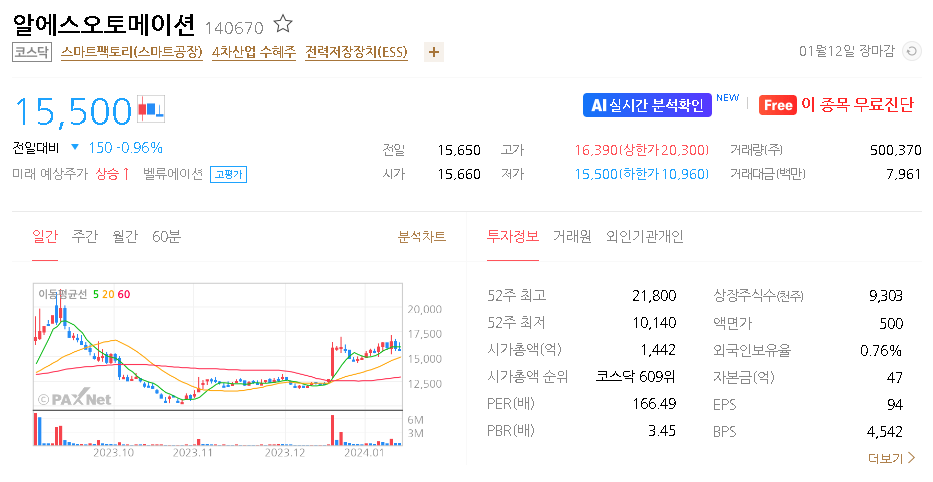The width and height of the screenshot is (933, 482).
Task: Click the BPS value 4,542
Action: point(885,432)
